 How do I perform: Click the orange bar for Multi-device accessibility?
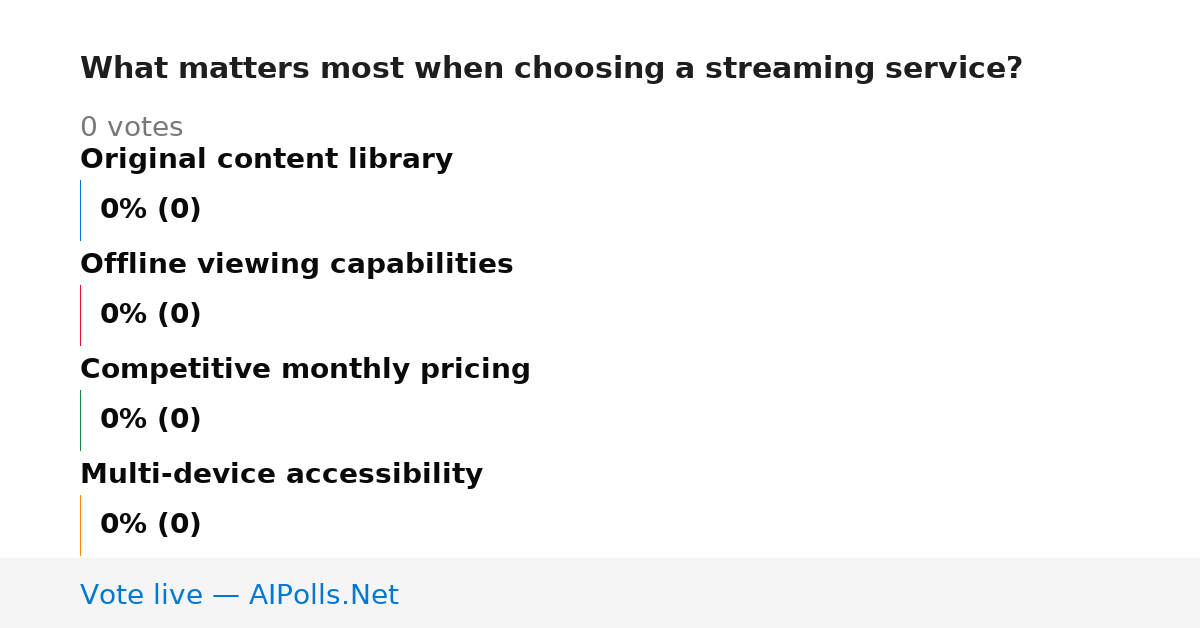click(80, 525)
